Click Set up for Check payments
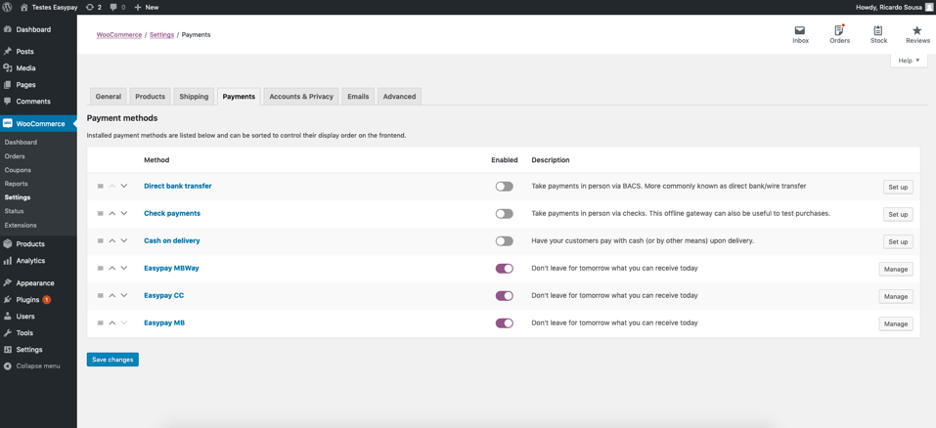This screenshot has height=428, width=936. click(x=898, y=214)
